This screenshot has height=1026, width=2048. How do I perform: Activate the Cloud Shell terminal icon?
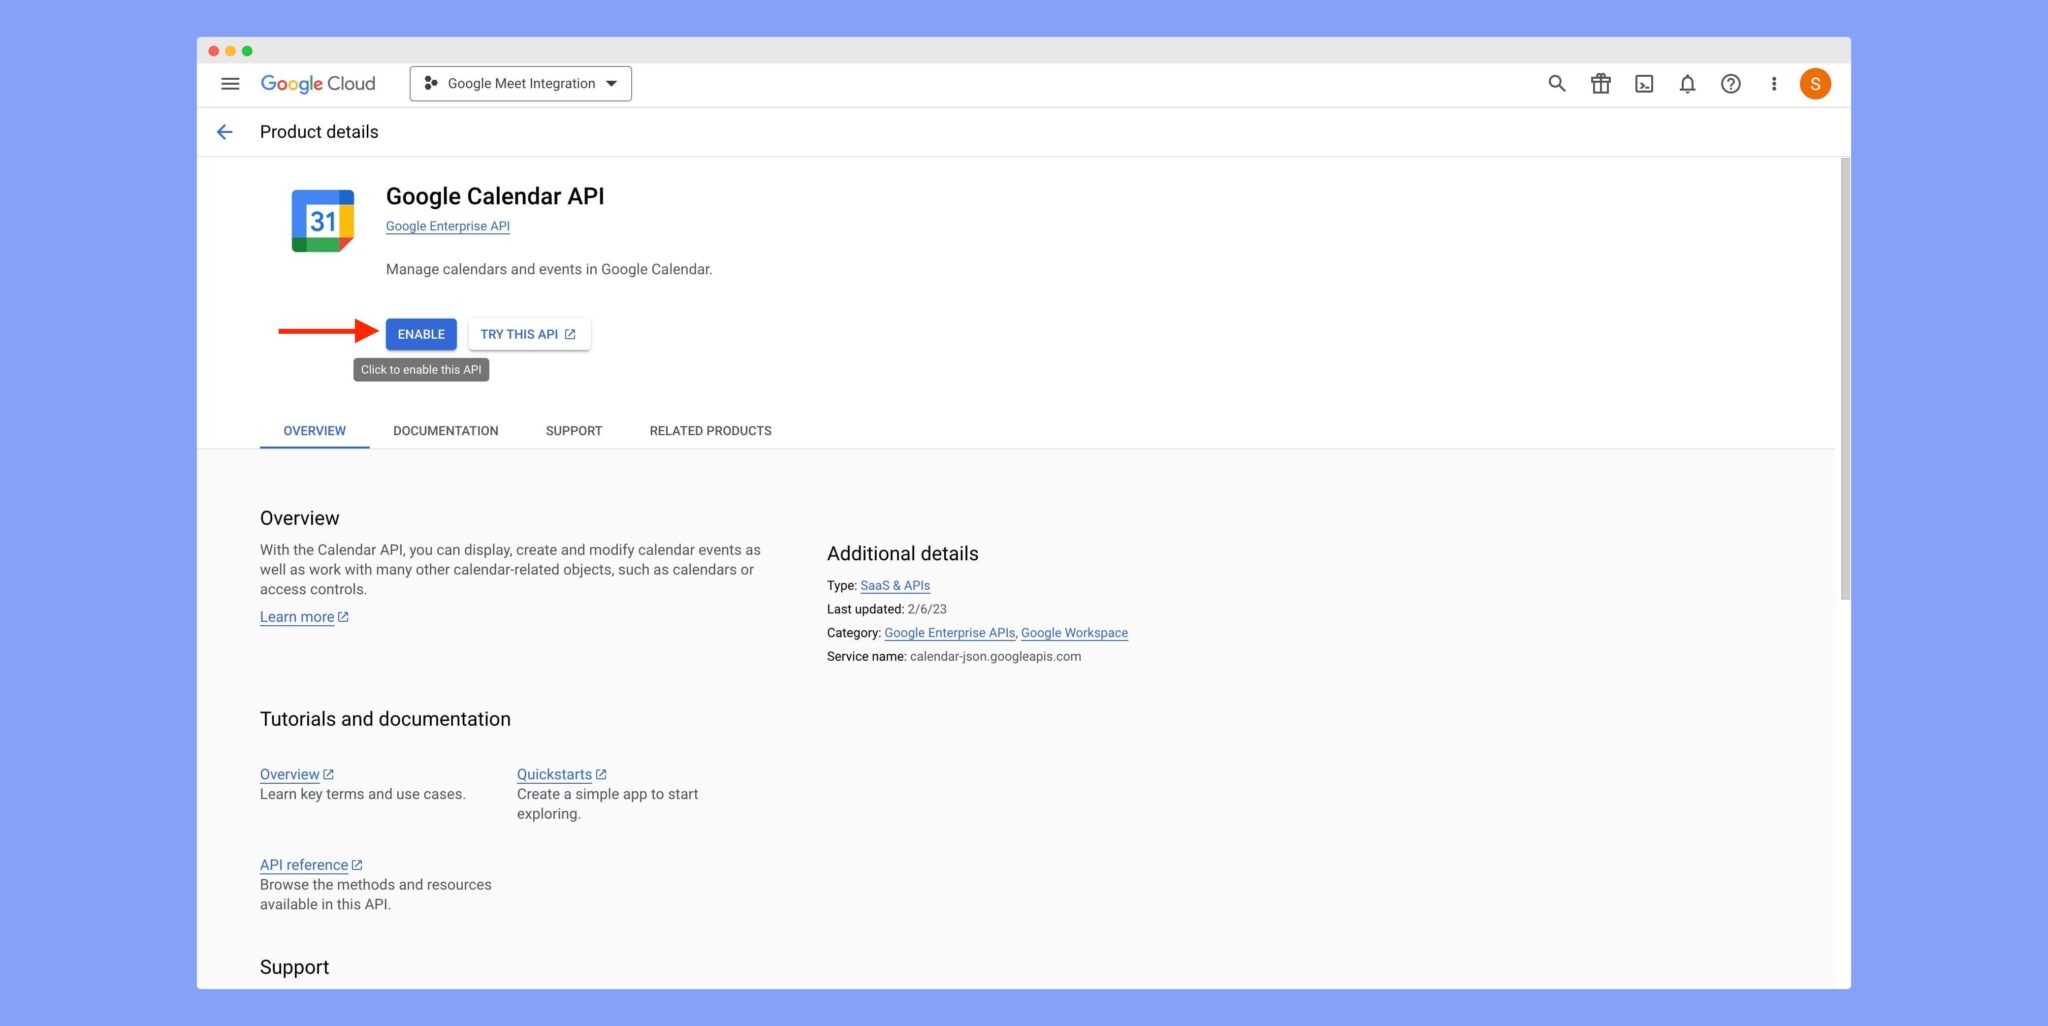pos(1643,84)
